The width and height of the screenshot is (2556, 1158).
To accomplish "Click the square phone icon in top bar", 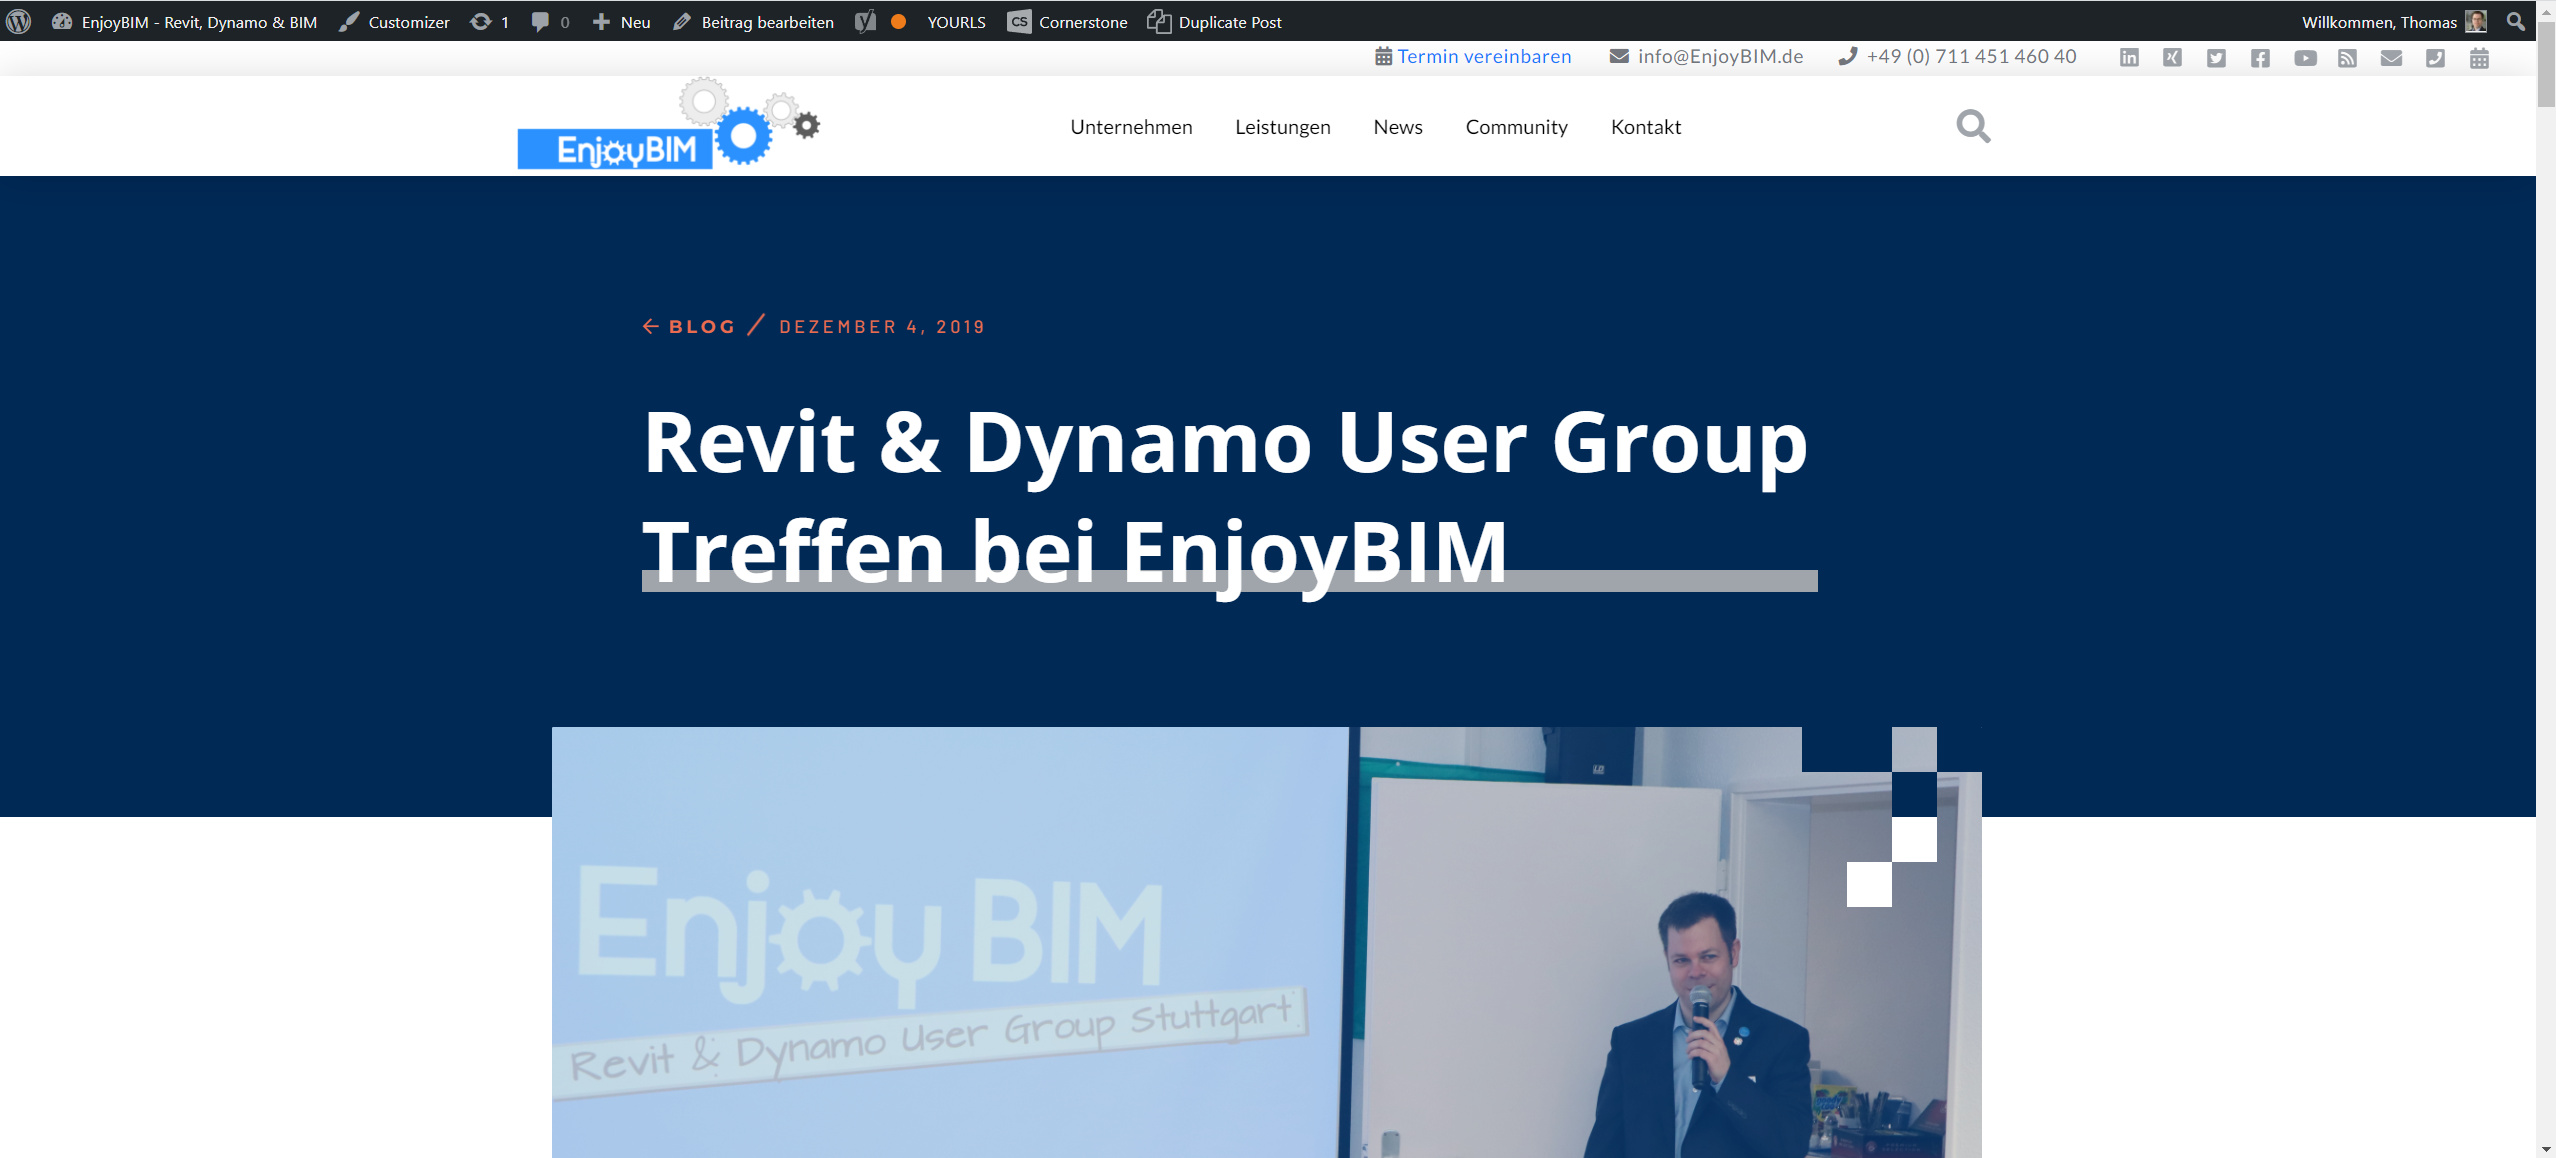I will click(2435, 58).
